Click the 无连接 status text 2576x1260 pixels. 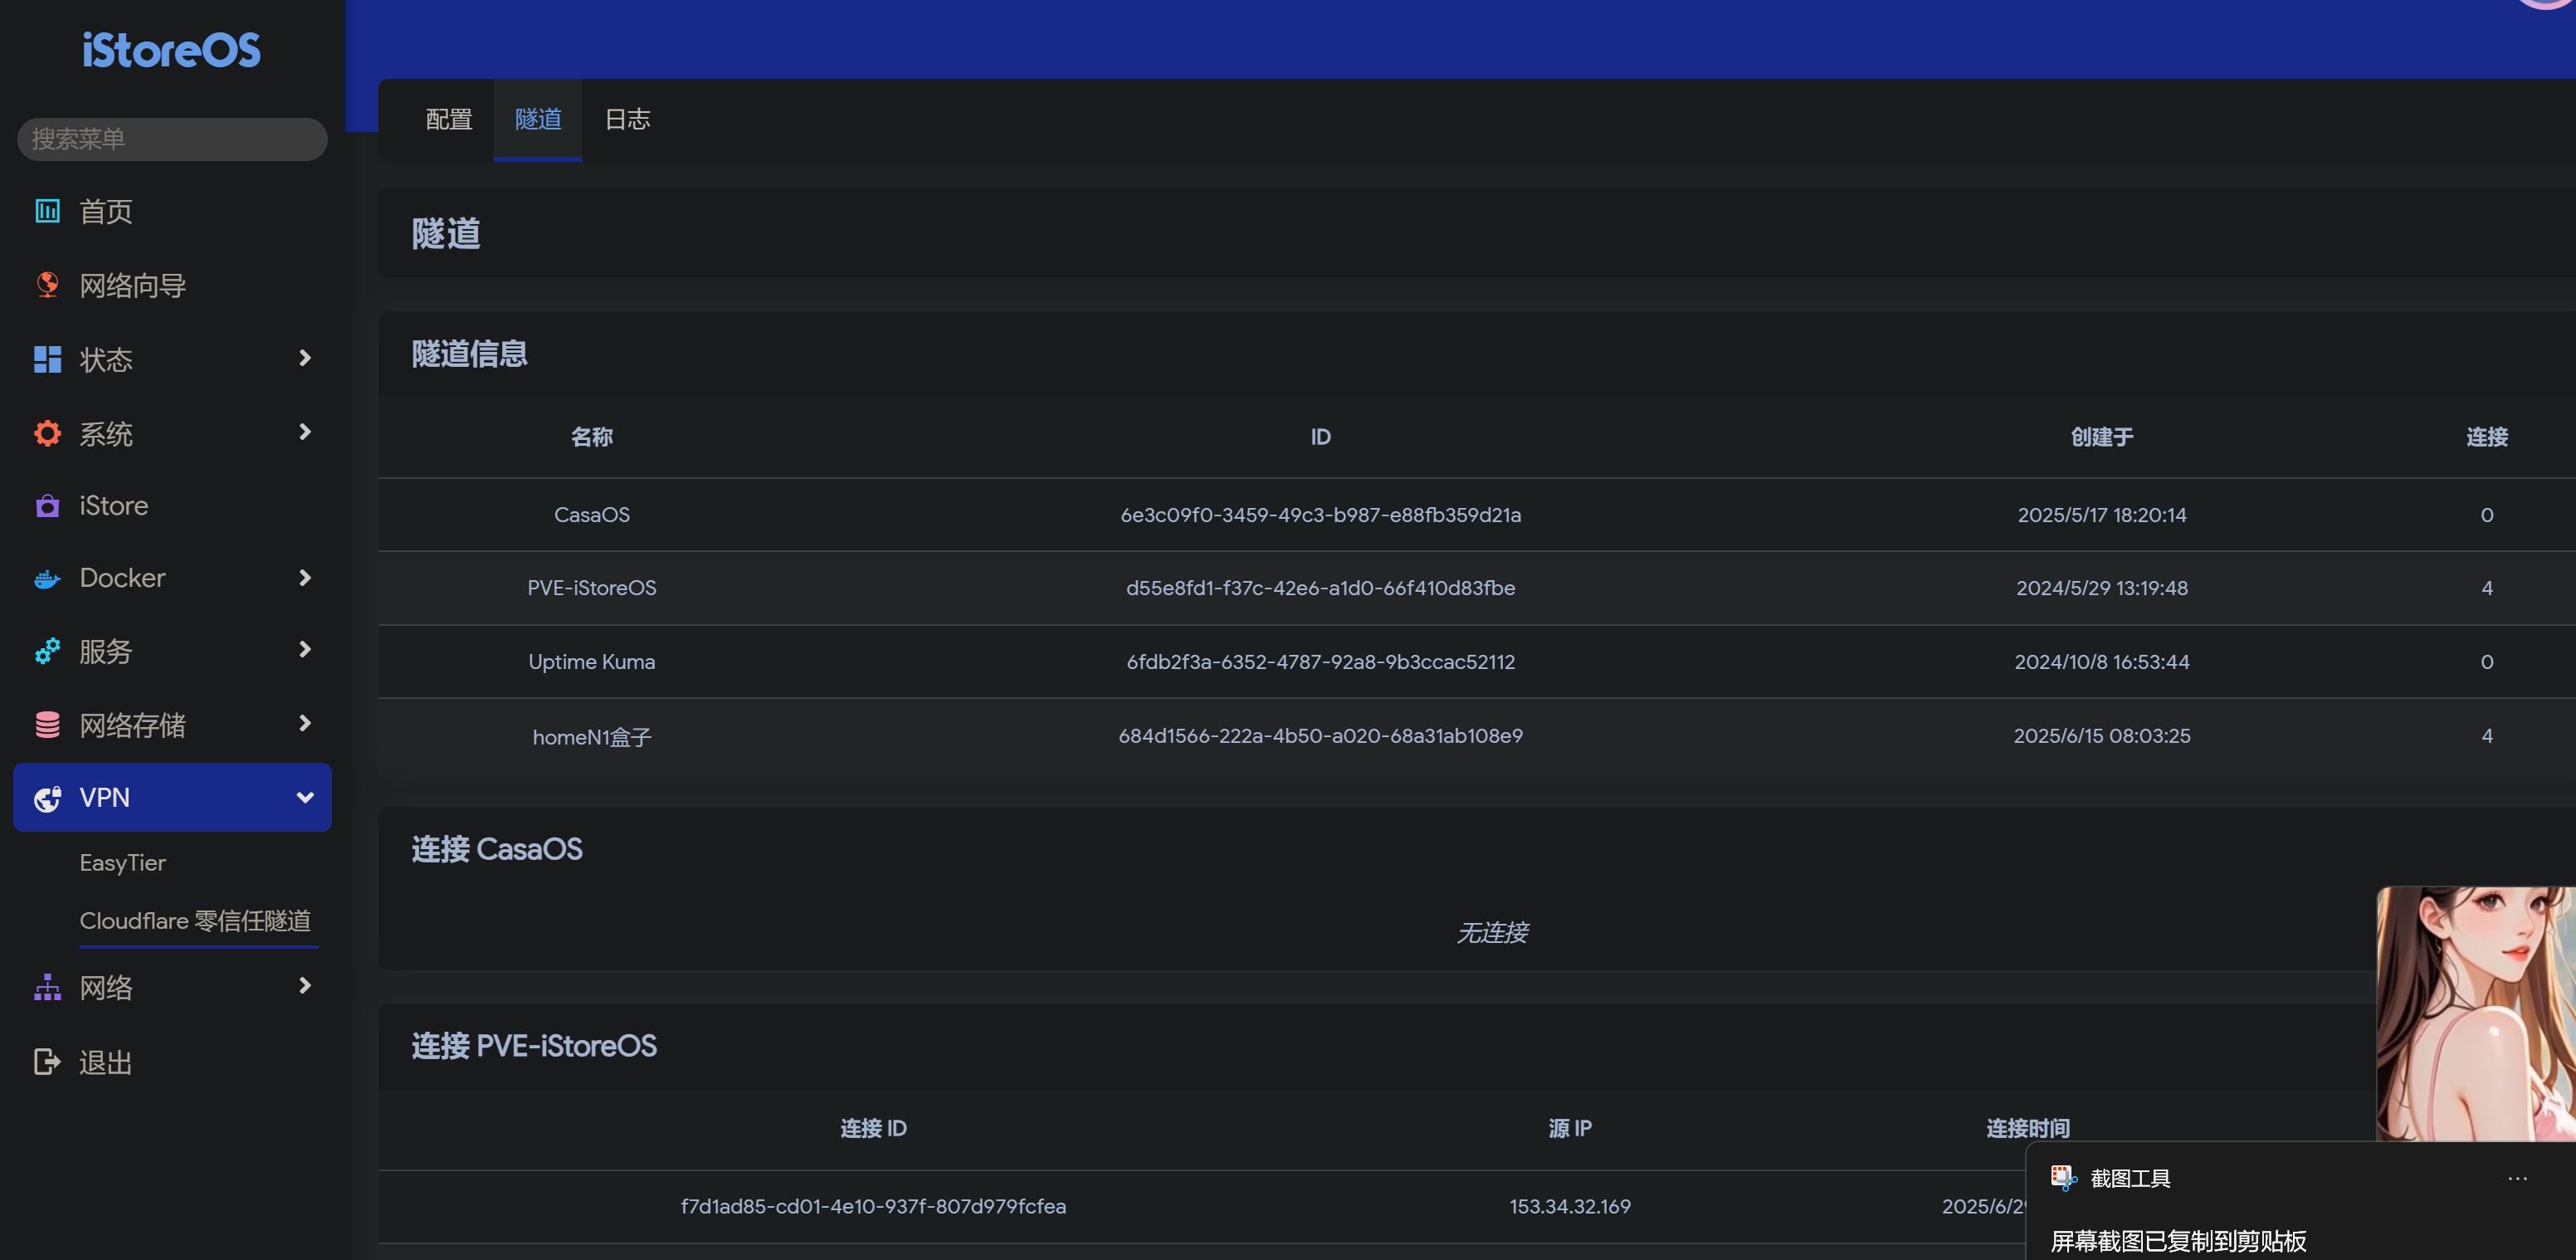pyautogui.click(x=1491, y=932)
